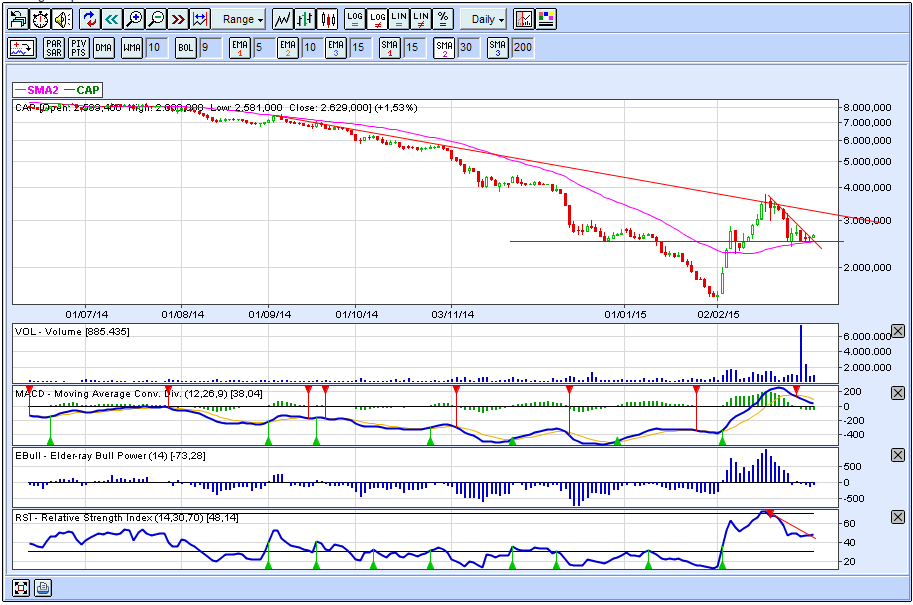Click the refresh chart icon
Screen dimensions: 913x605
click(x=89, y=19)
